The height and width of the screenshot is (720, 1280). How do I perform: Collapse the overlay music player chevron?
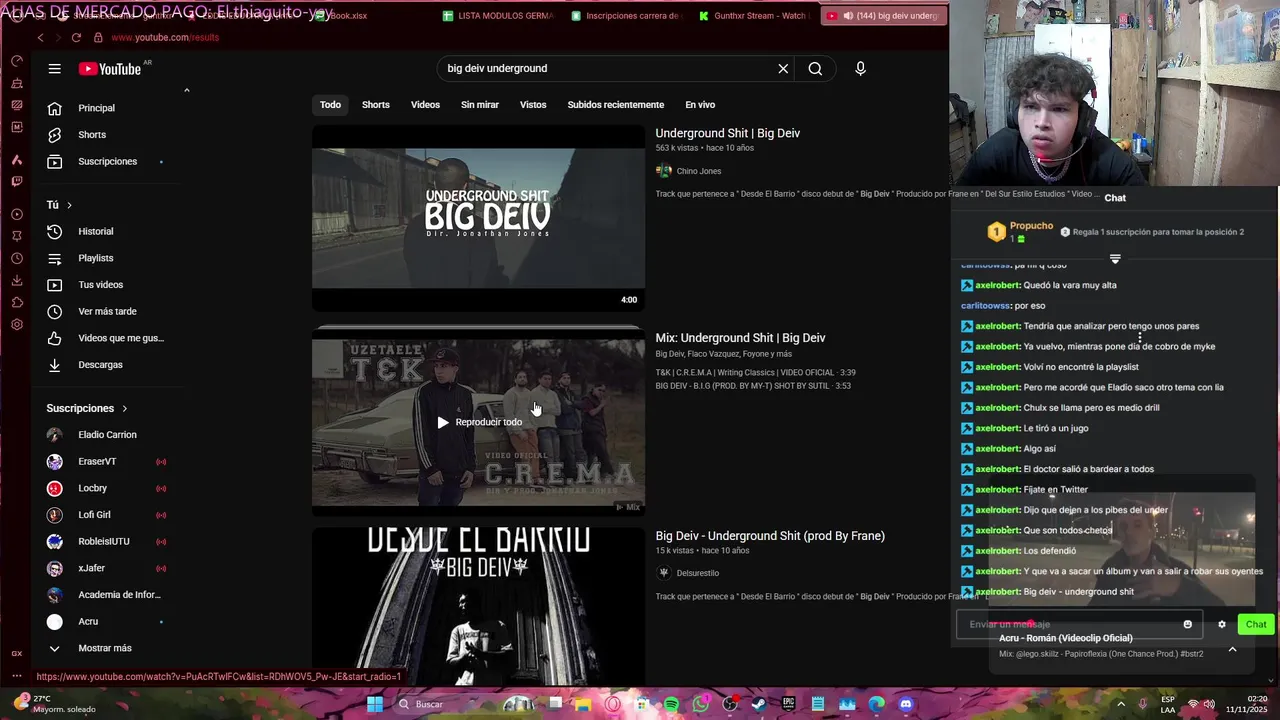click(1232, 649)
